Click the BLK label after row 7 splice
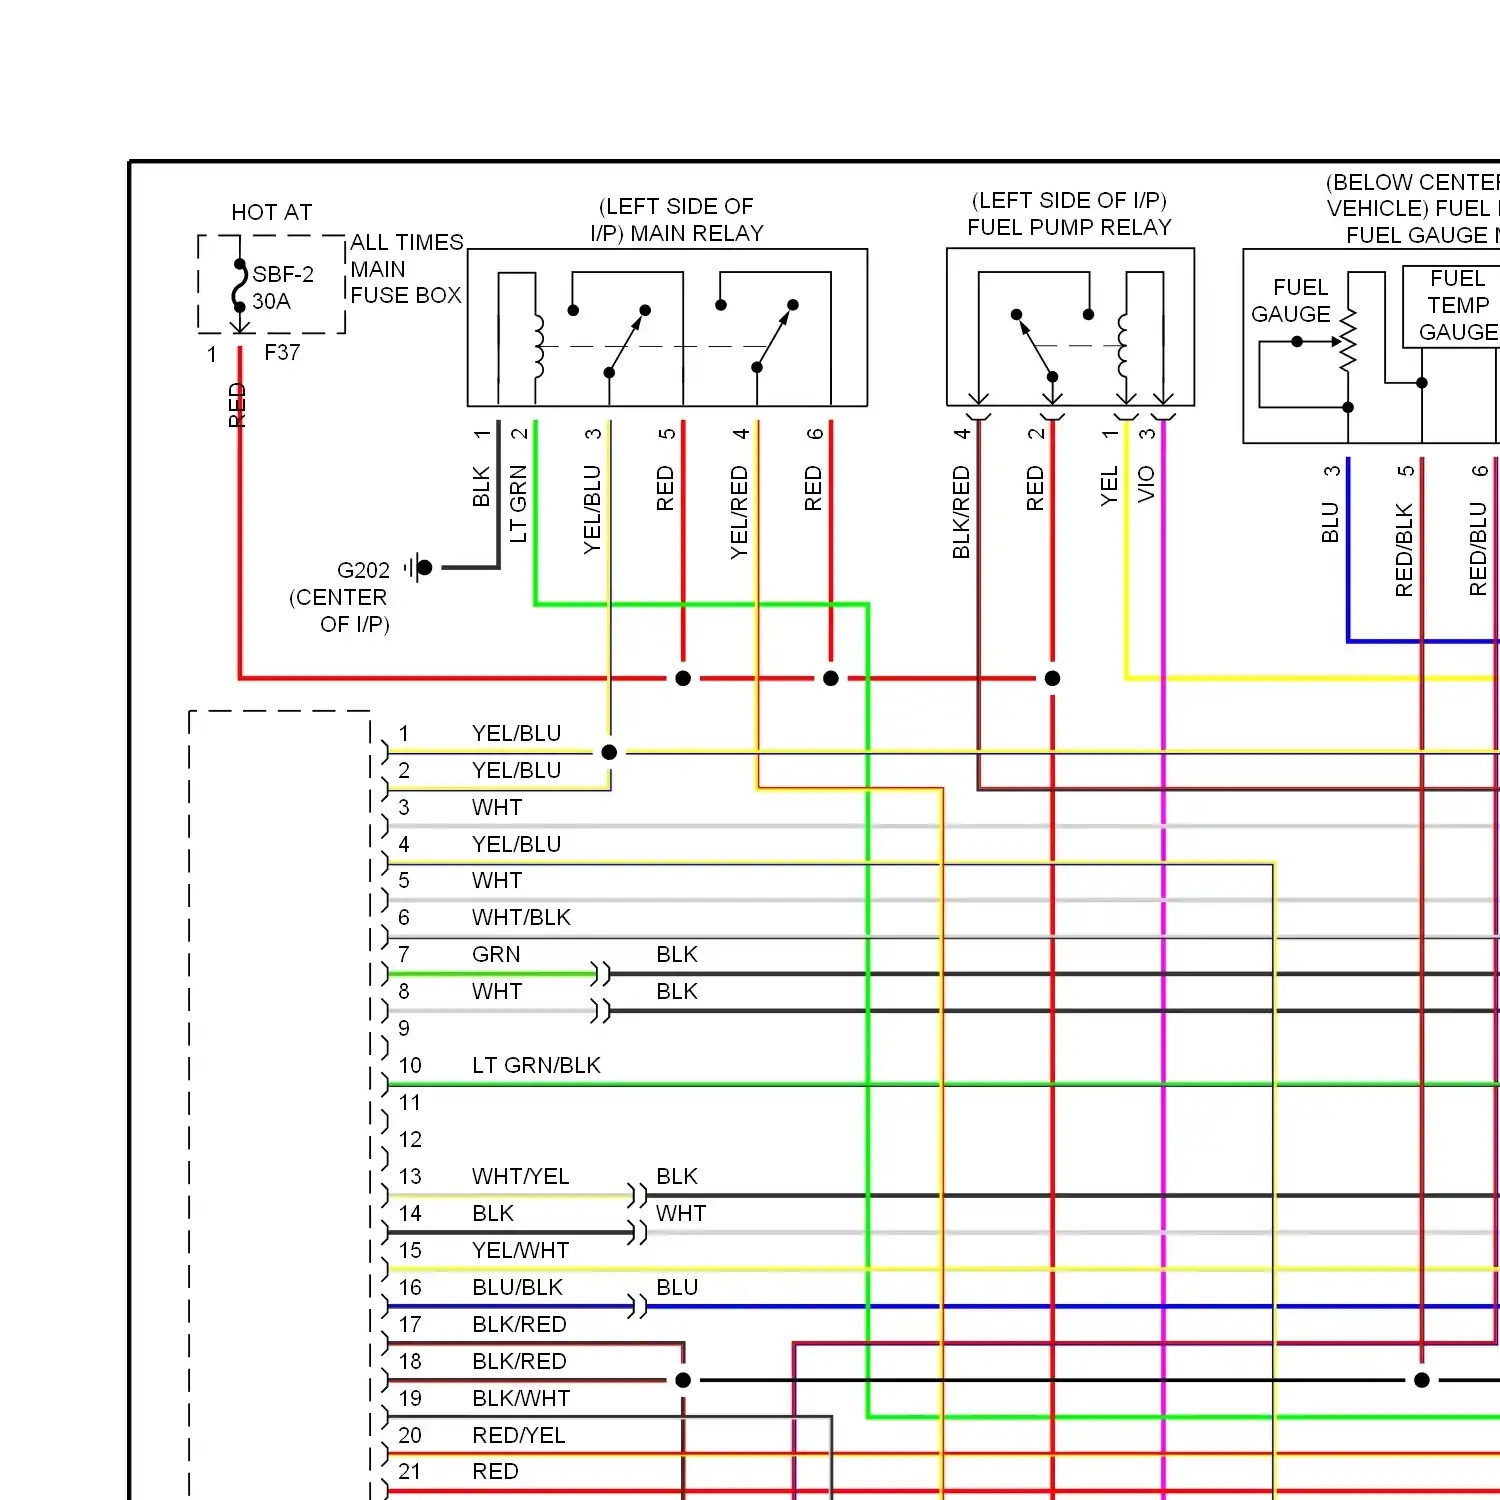Viewport: 1500px width, 1500px height. [x=677, y=954]
